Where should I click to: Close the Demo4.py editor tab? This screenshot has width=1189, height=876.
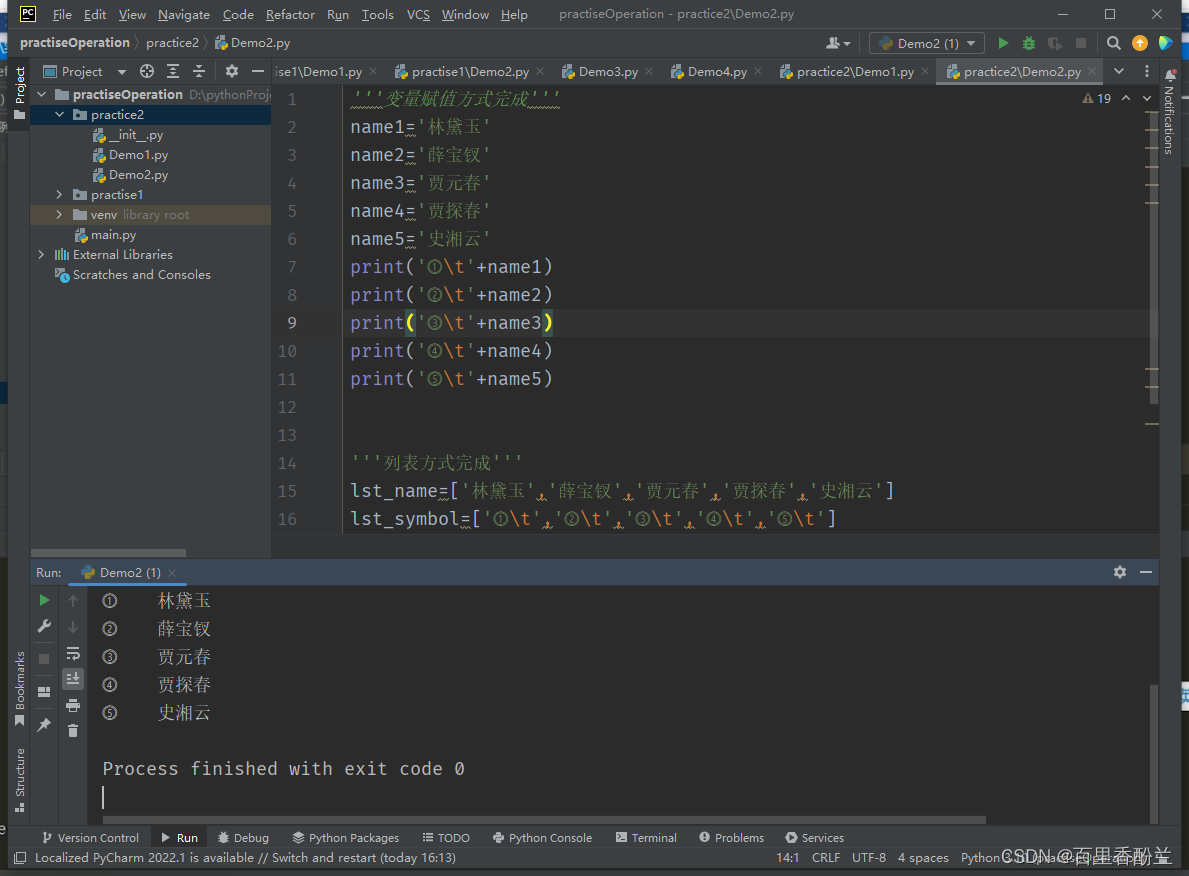(758, 71)
